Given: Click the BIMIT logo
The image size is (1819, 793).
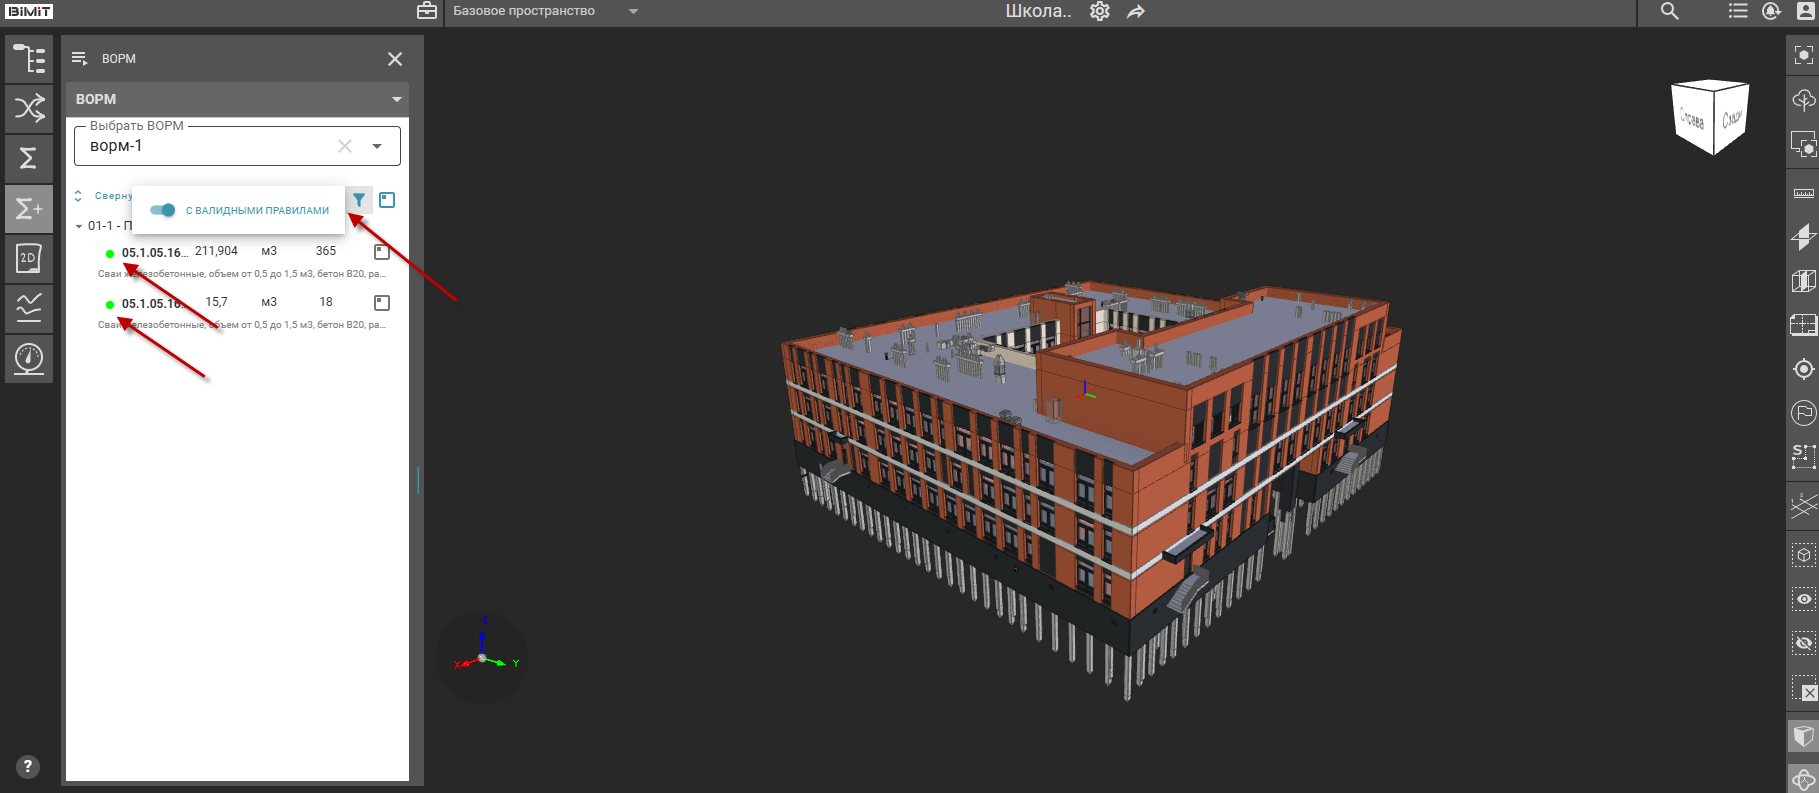Looking at the screenshot, I should (29, 12).
